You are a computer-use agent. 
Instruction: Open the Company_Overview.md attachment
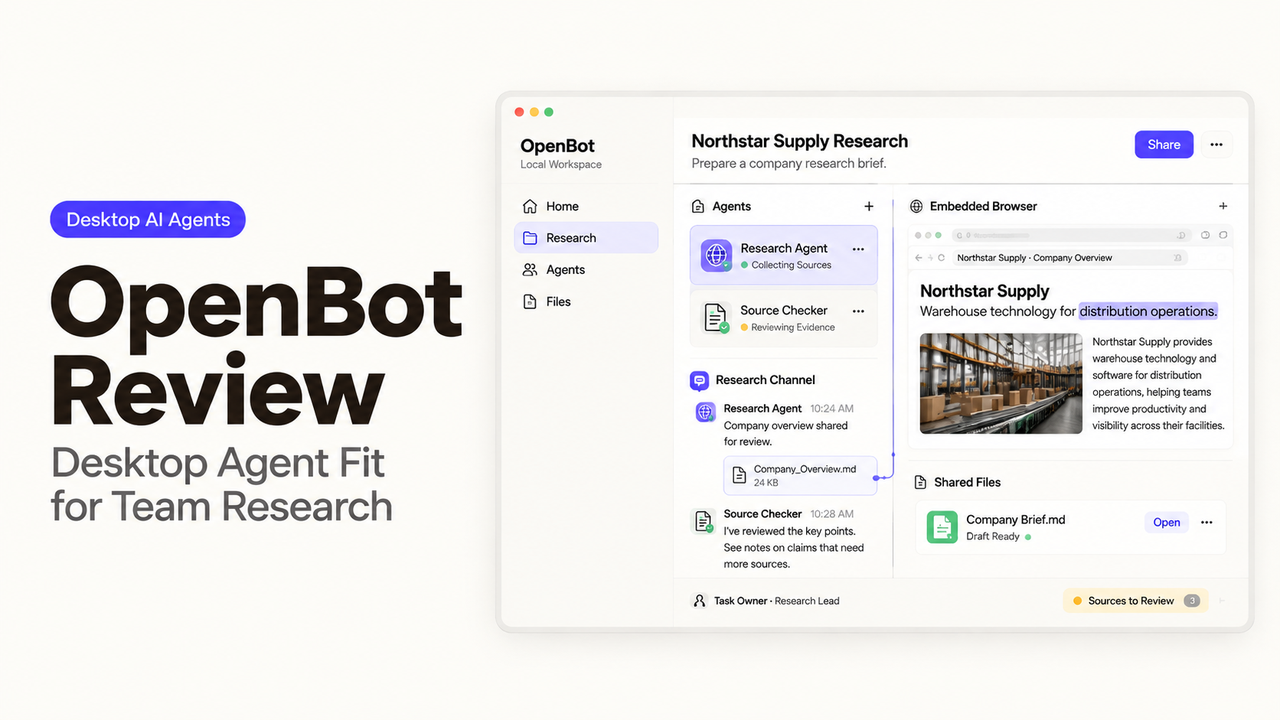pos(800,475)
